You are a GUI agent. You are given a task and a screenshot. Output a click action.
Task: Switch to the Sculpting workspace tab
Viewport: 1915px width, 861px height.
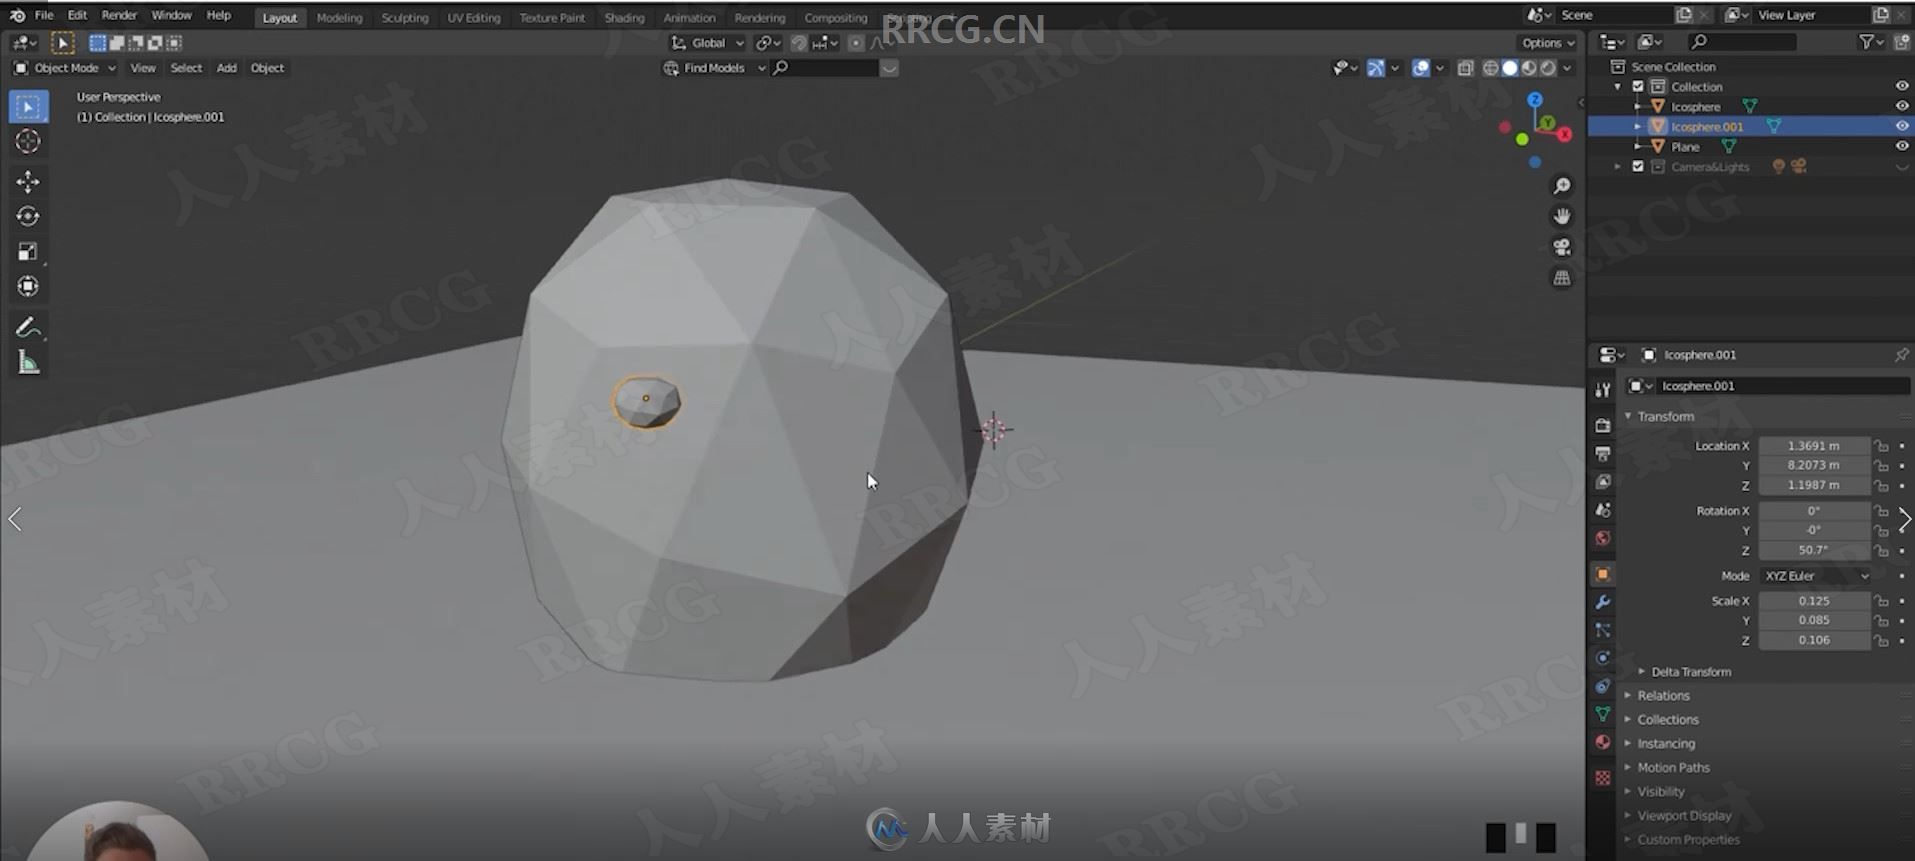point(404,17)
